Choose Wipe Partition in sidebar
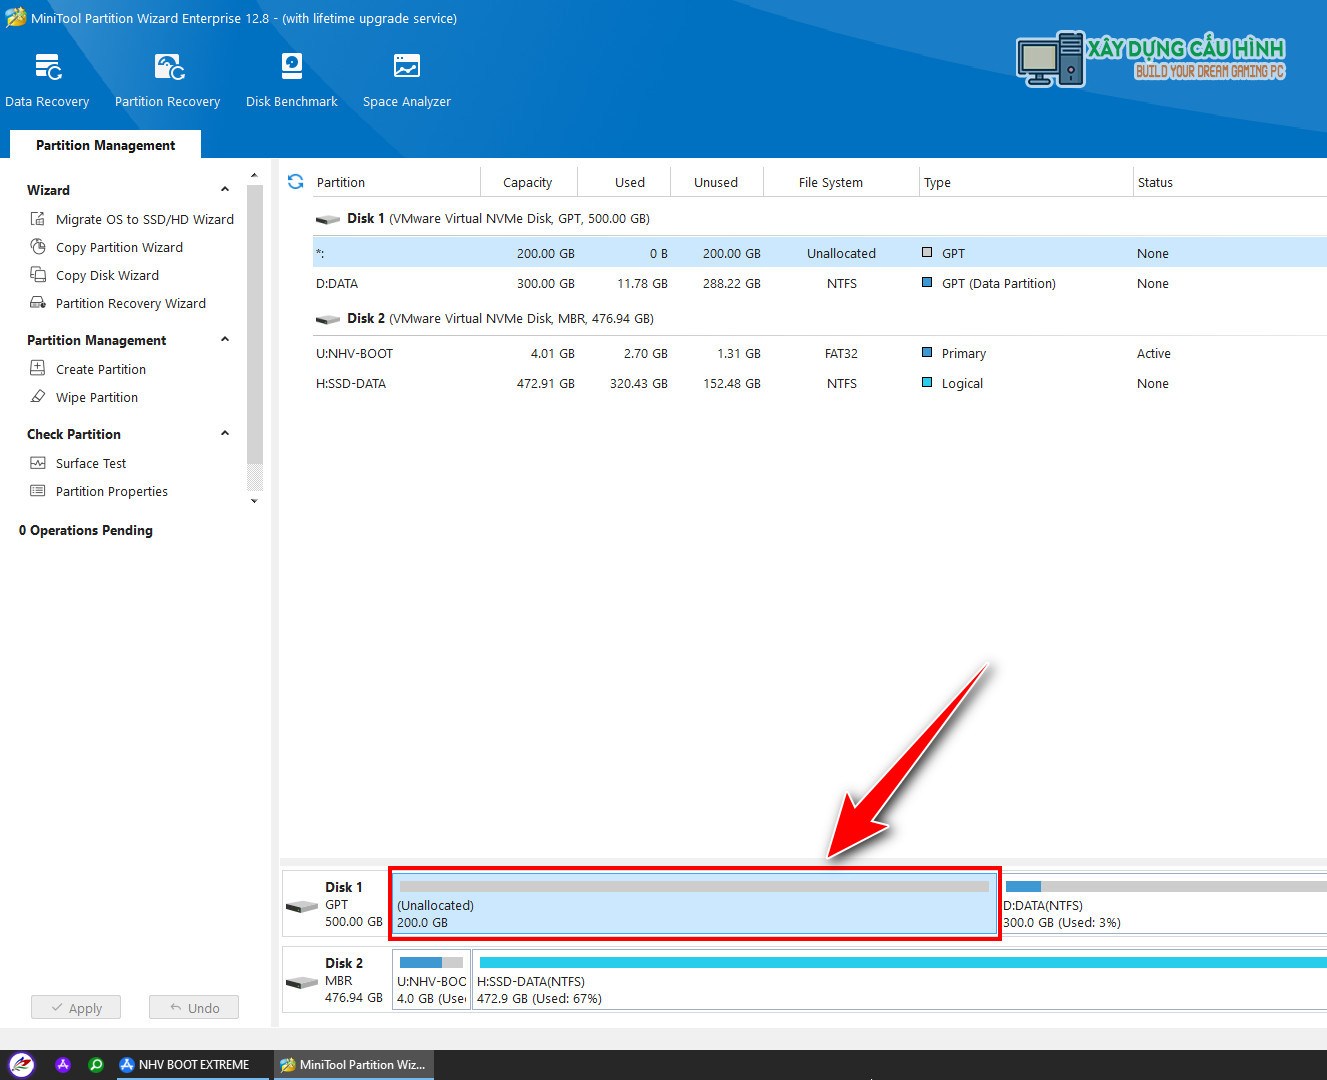Screen dimensions: 1327x1080 97,397
